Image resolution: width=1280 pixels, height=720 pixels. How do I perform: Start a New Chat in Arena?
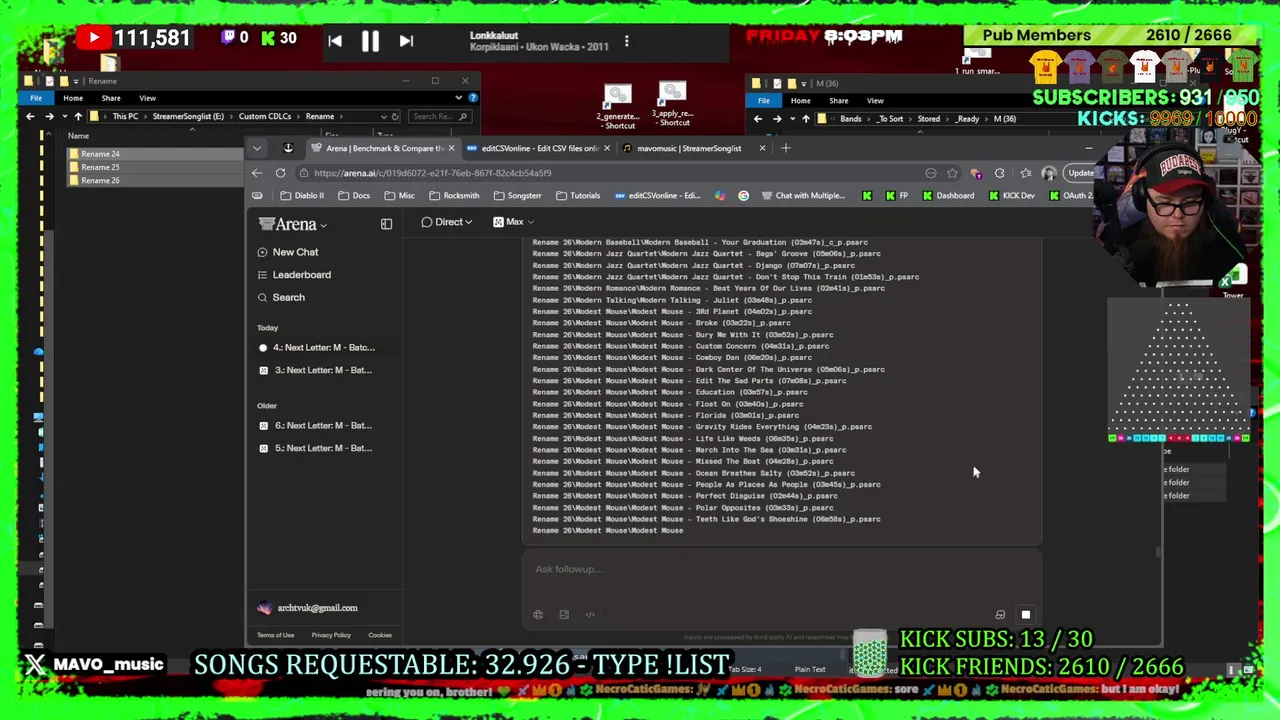tap(288, 252)
